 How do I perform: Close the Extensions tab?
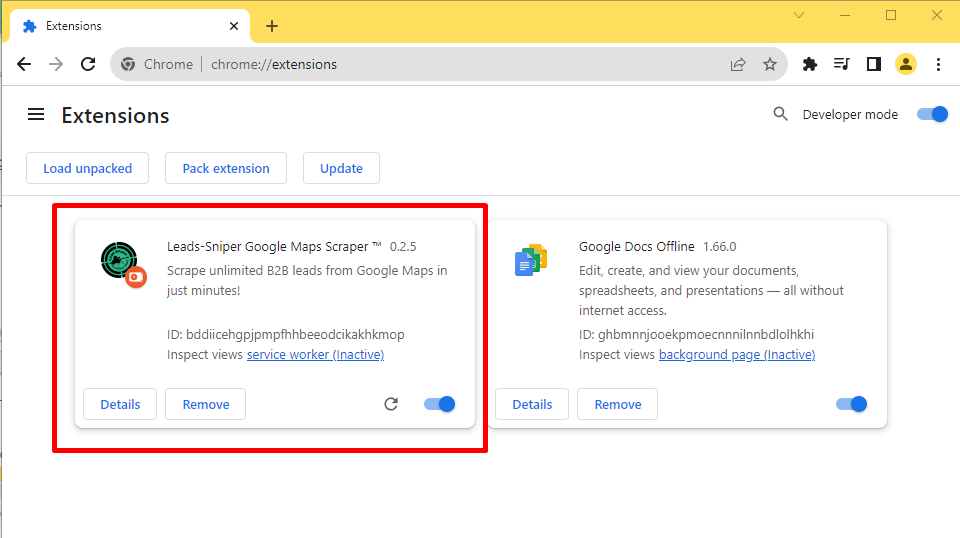tap(234, 26)
